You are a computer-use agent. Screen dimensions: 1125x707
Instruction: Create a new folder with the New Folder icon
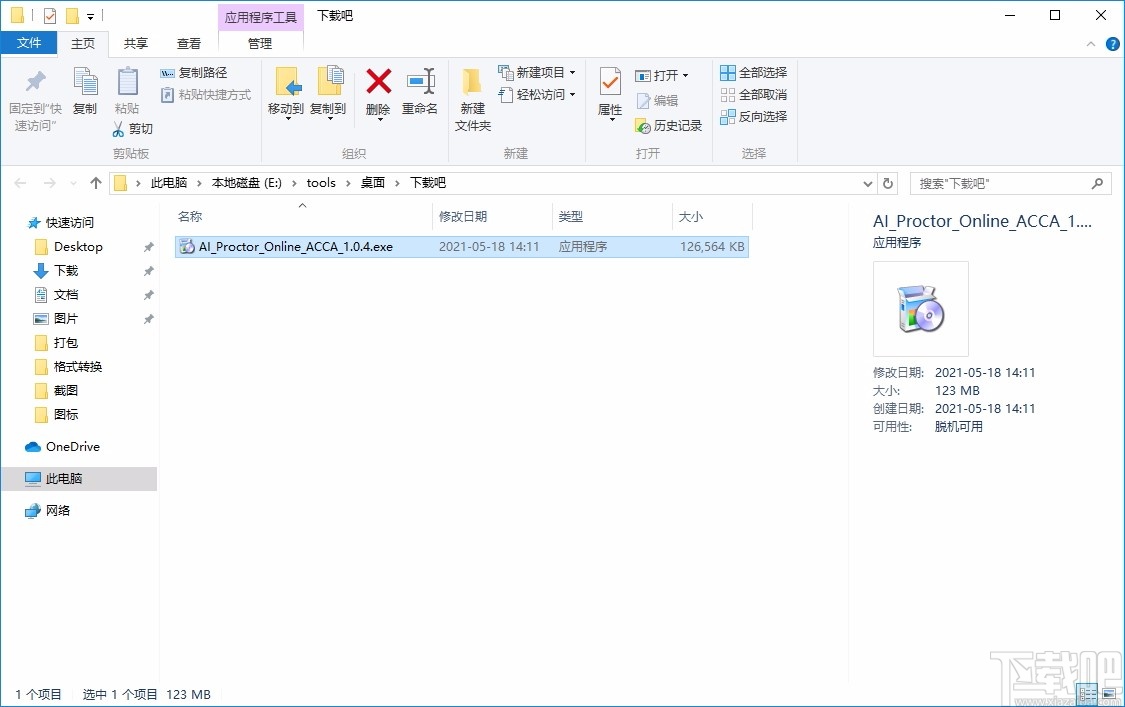coord(472,95)
